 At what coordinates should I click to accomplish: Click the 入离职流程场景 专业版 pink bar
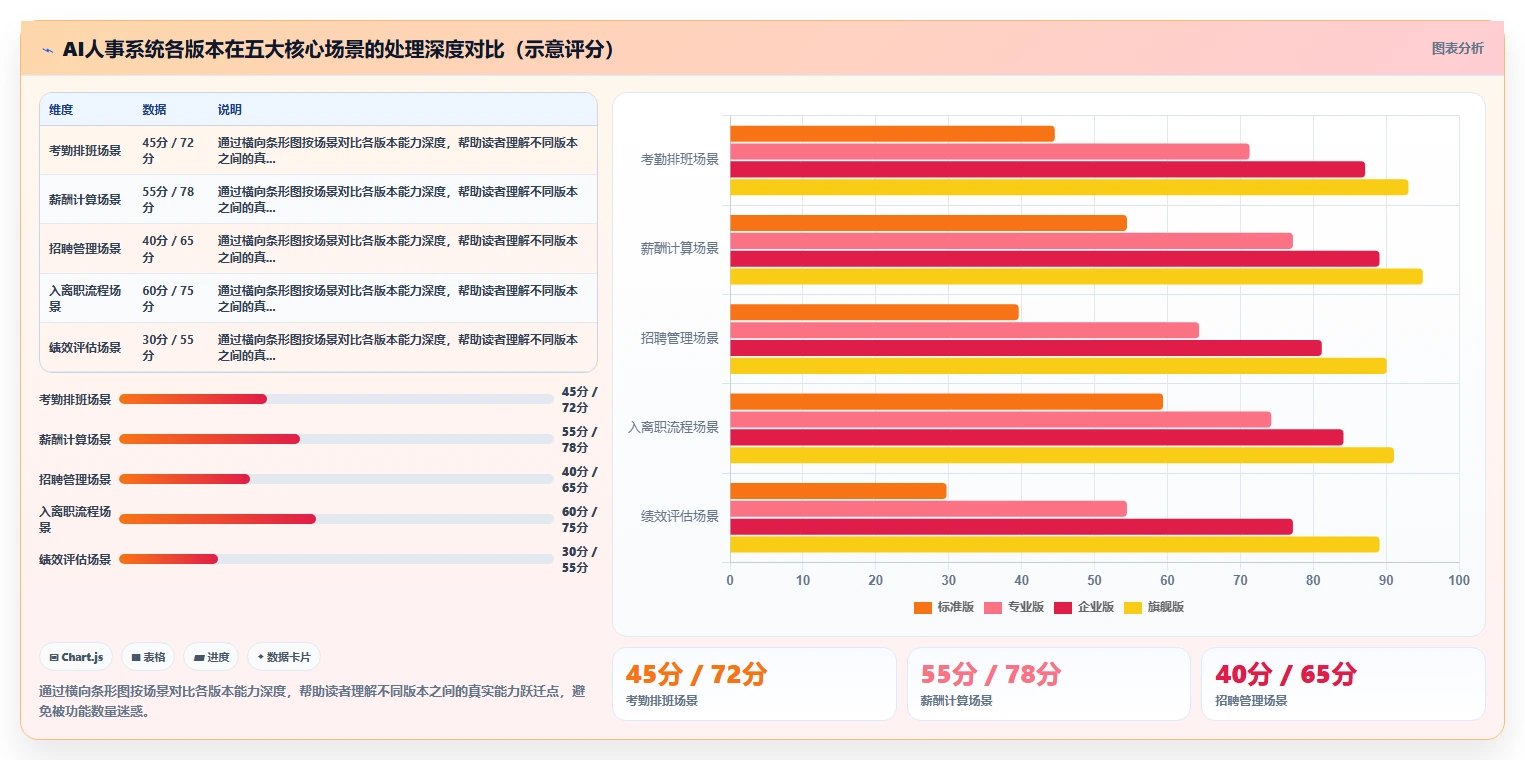coord(1000,420)
